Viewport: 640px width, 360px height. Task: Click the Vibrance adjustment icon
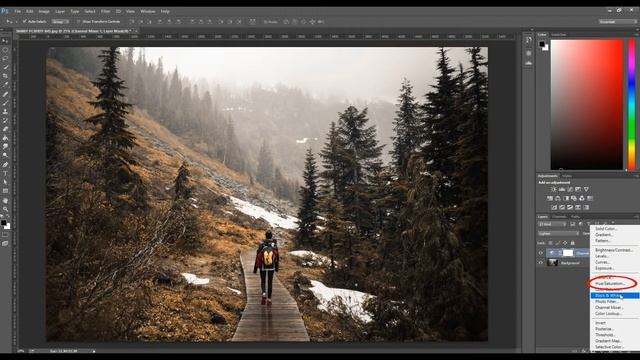click(x=586, y=189)
